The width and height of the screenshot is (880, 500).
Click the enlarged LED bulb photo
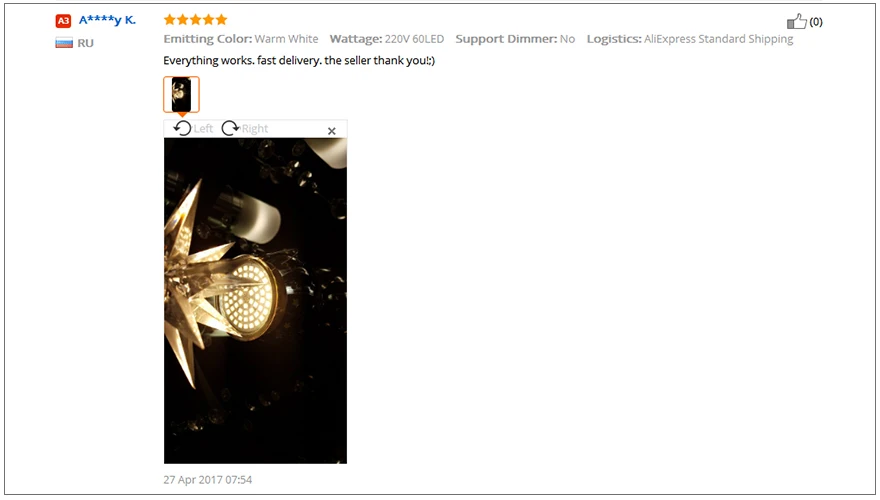click(x=255, y=301)
